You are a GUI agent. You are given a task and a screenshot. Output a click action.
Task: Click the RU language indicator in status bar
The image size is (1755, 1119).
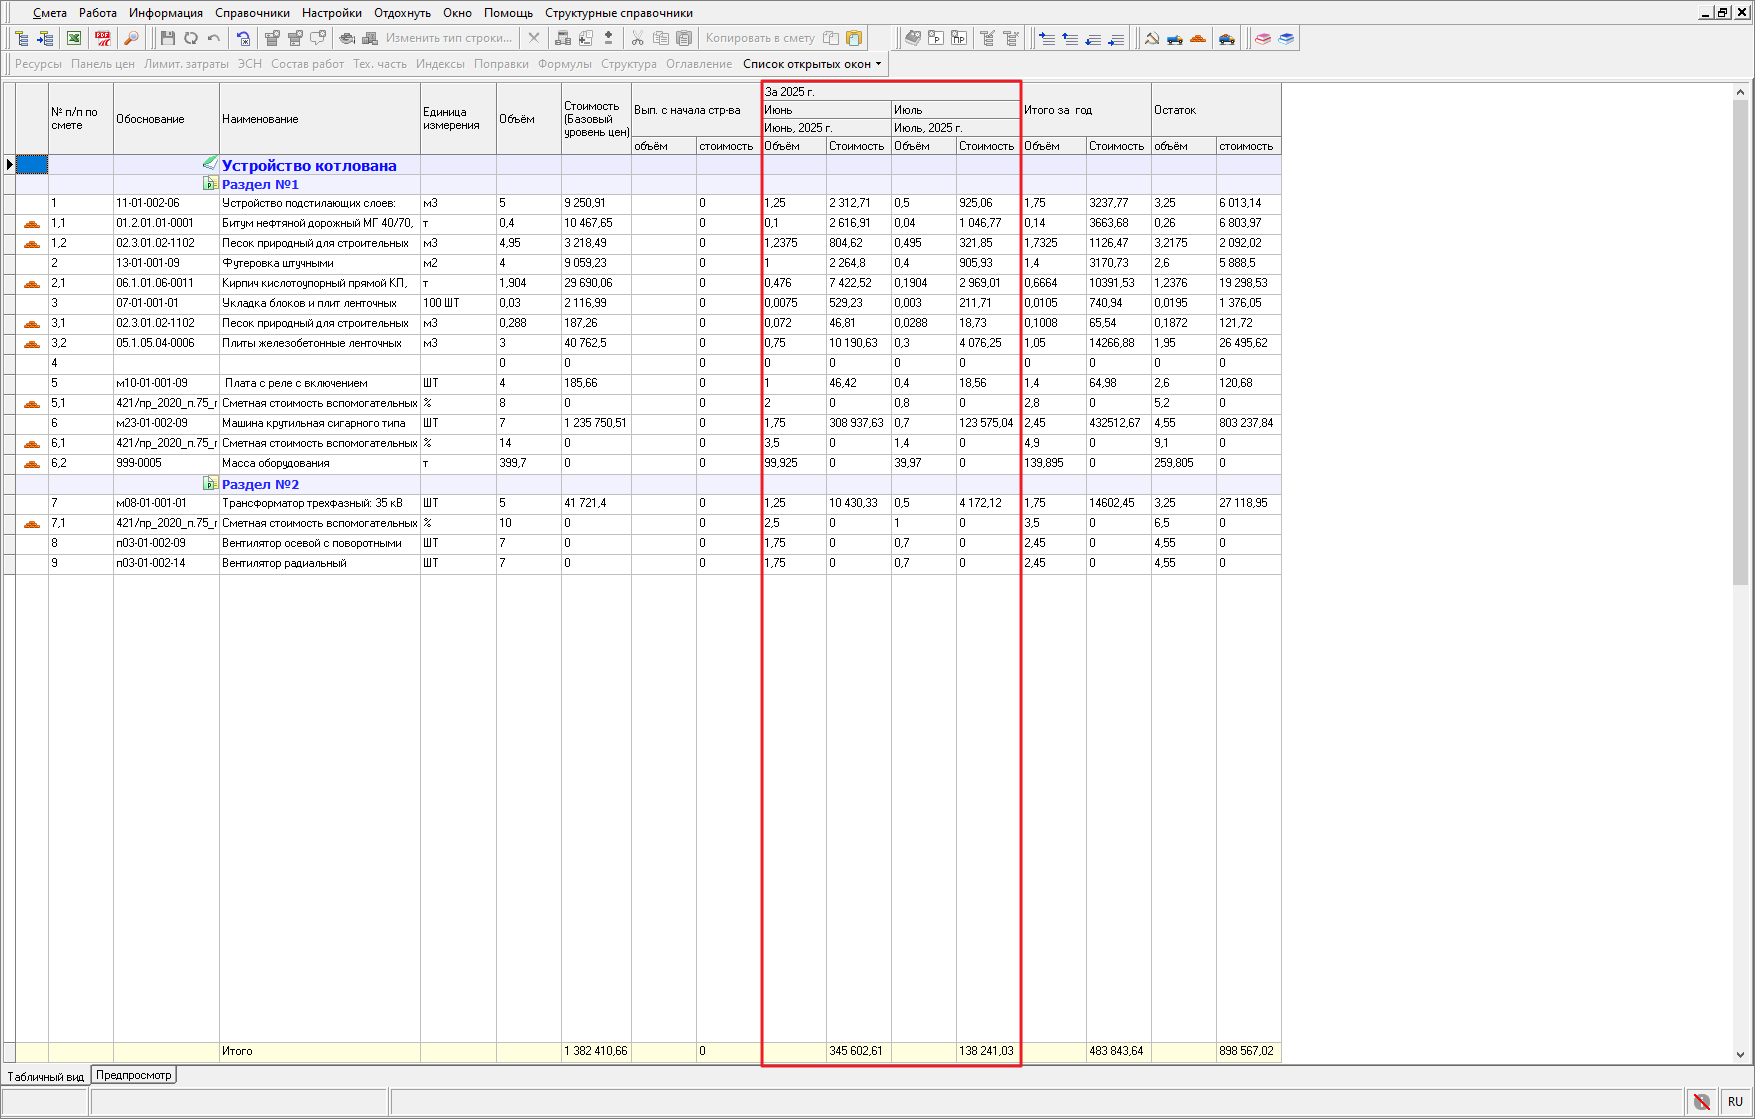[1735, 1101]
